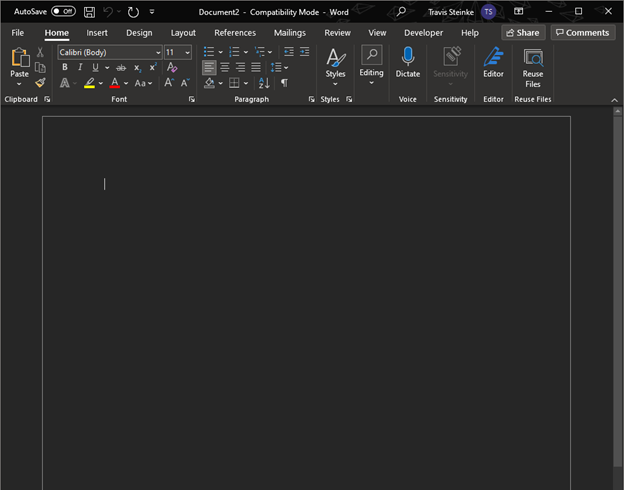Show paragraph marks with pilcrow icon
624x490 pixels.
(284, 83)
